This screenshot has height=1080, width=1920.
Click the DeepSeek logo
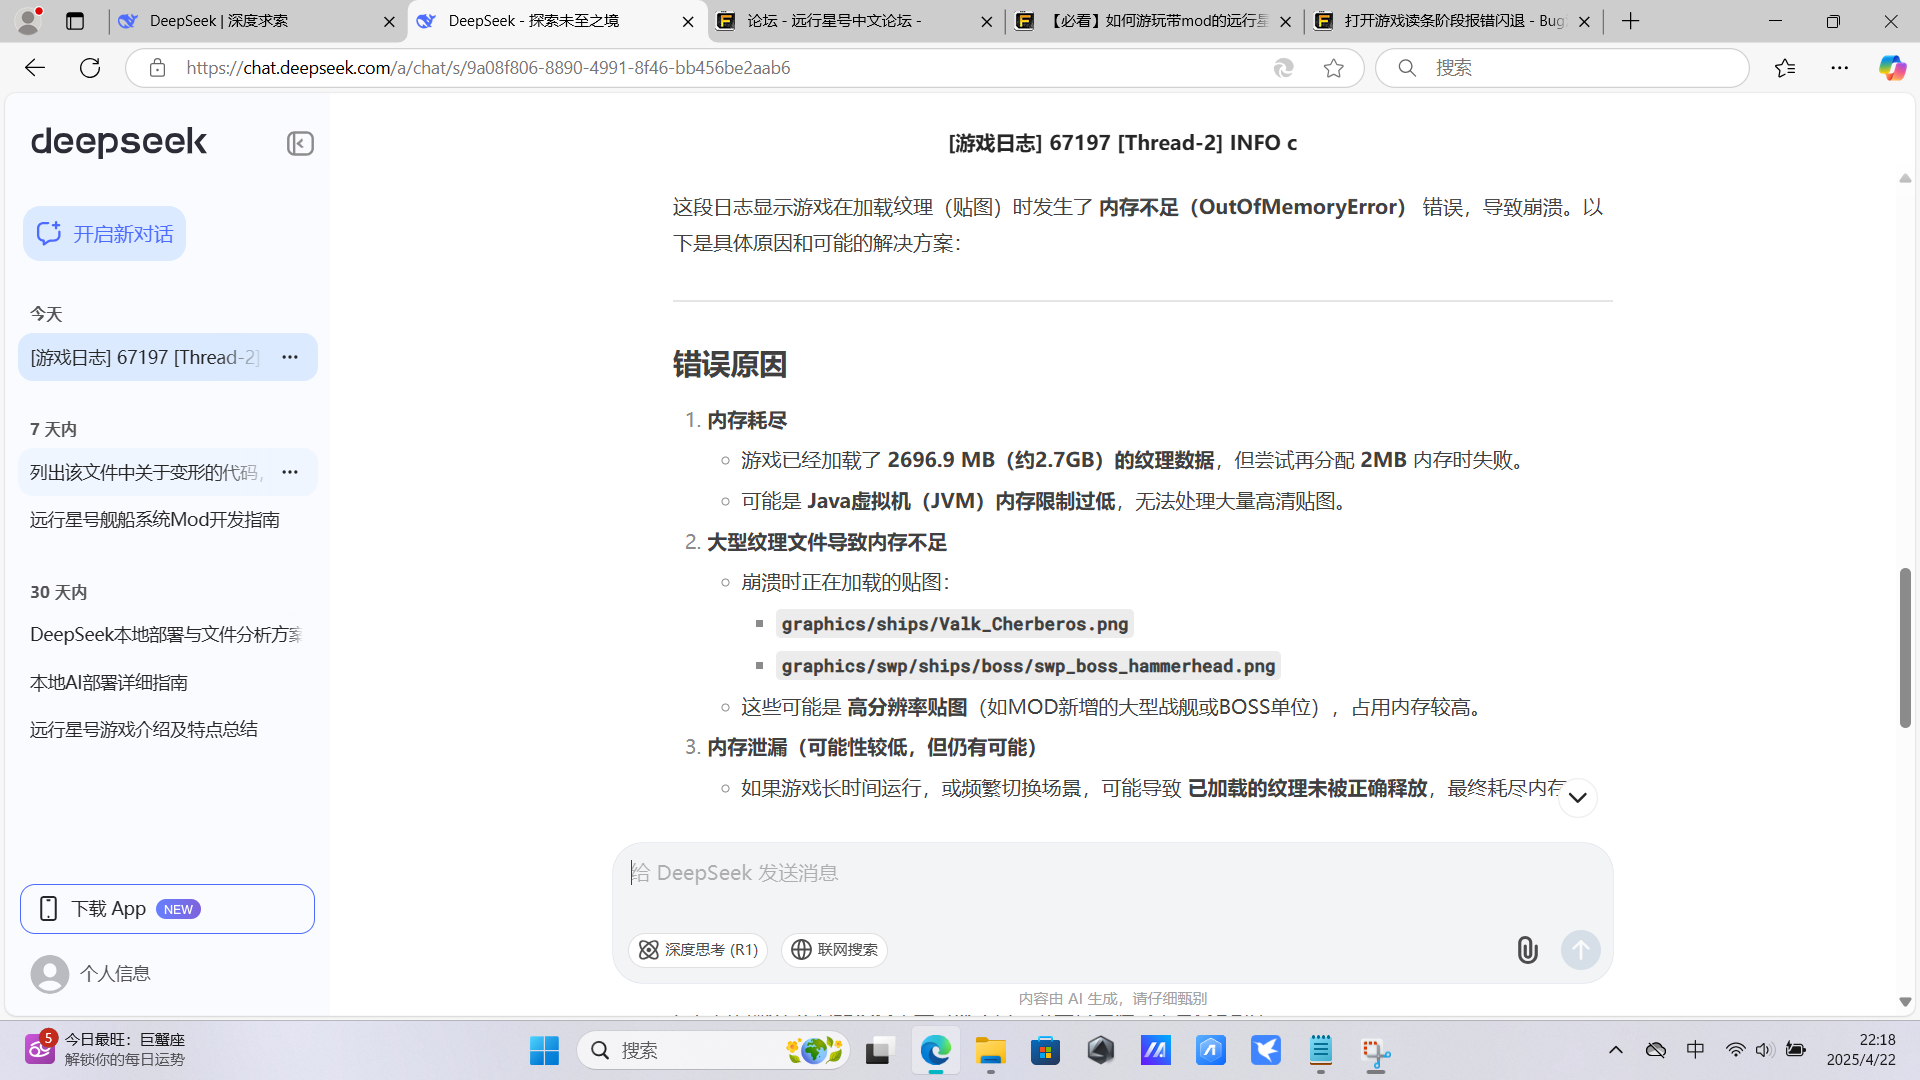117,142
